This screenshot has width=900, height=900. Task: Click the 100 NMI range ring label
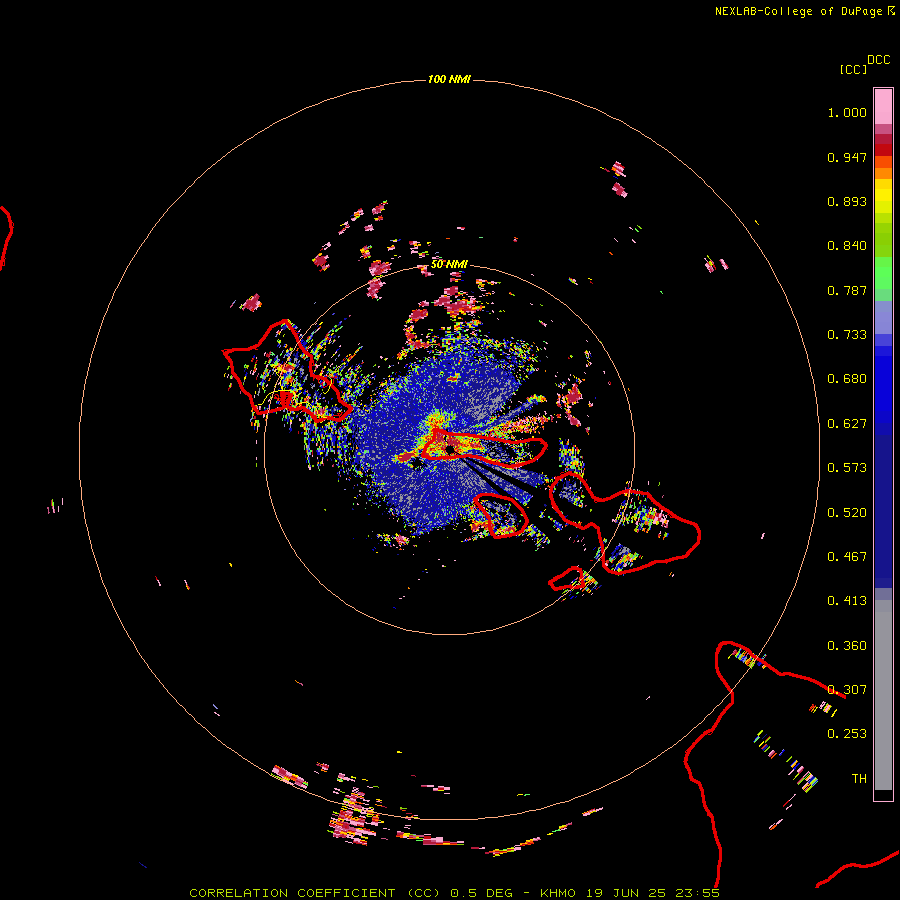[449, 79]
